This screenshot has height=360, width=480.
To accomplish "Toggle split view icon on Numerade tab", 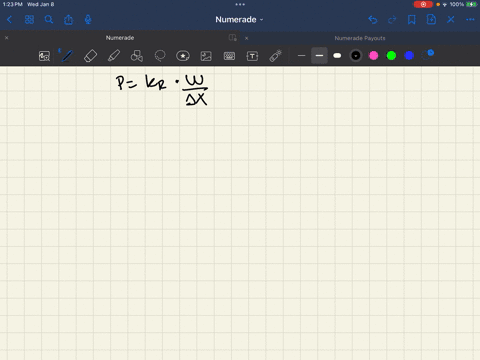I will click(233, 38).
